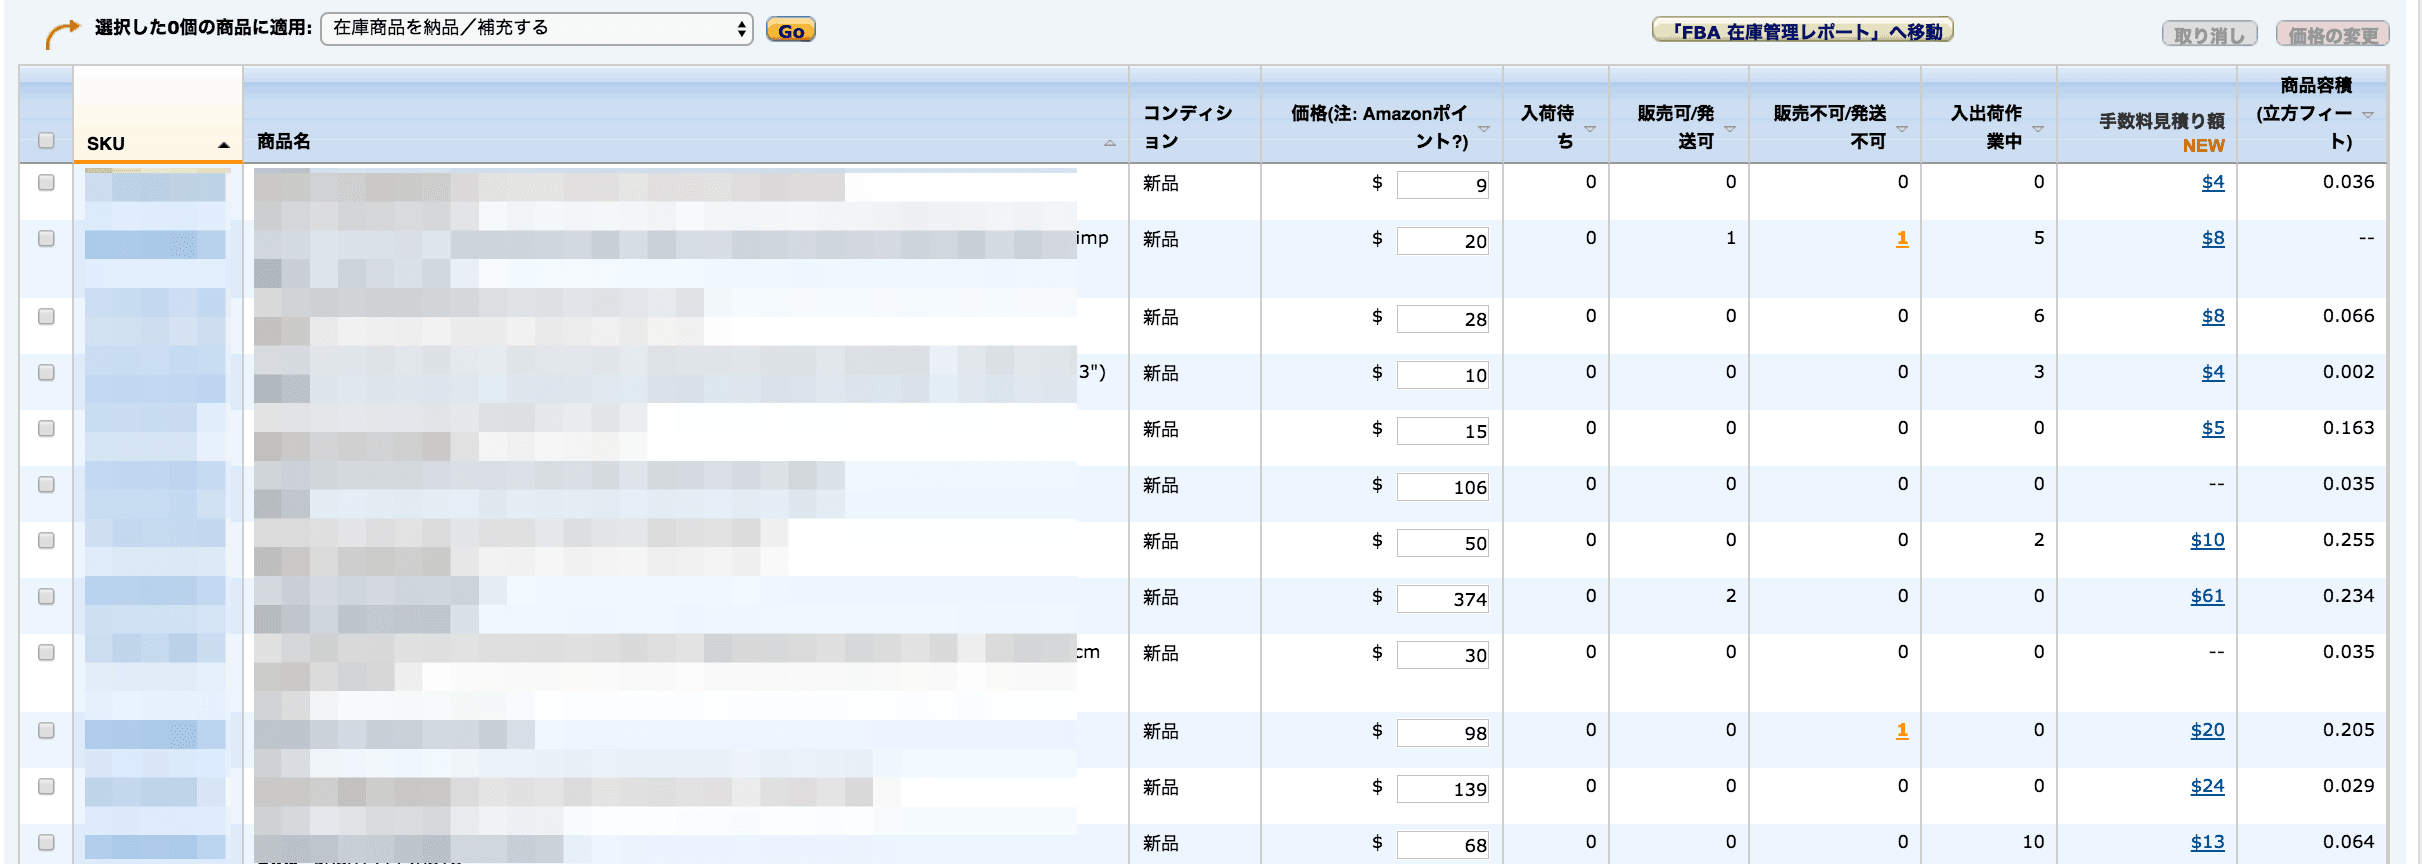The height and width of the screenshot is (864, 2422).
Task: Click sort arrow in 入荷待ち column header
Action: pos(1590,129)
